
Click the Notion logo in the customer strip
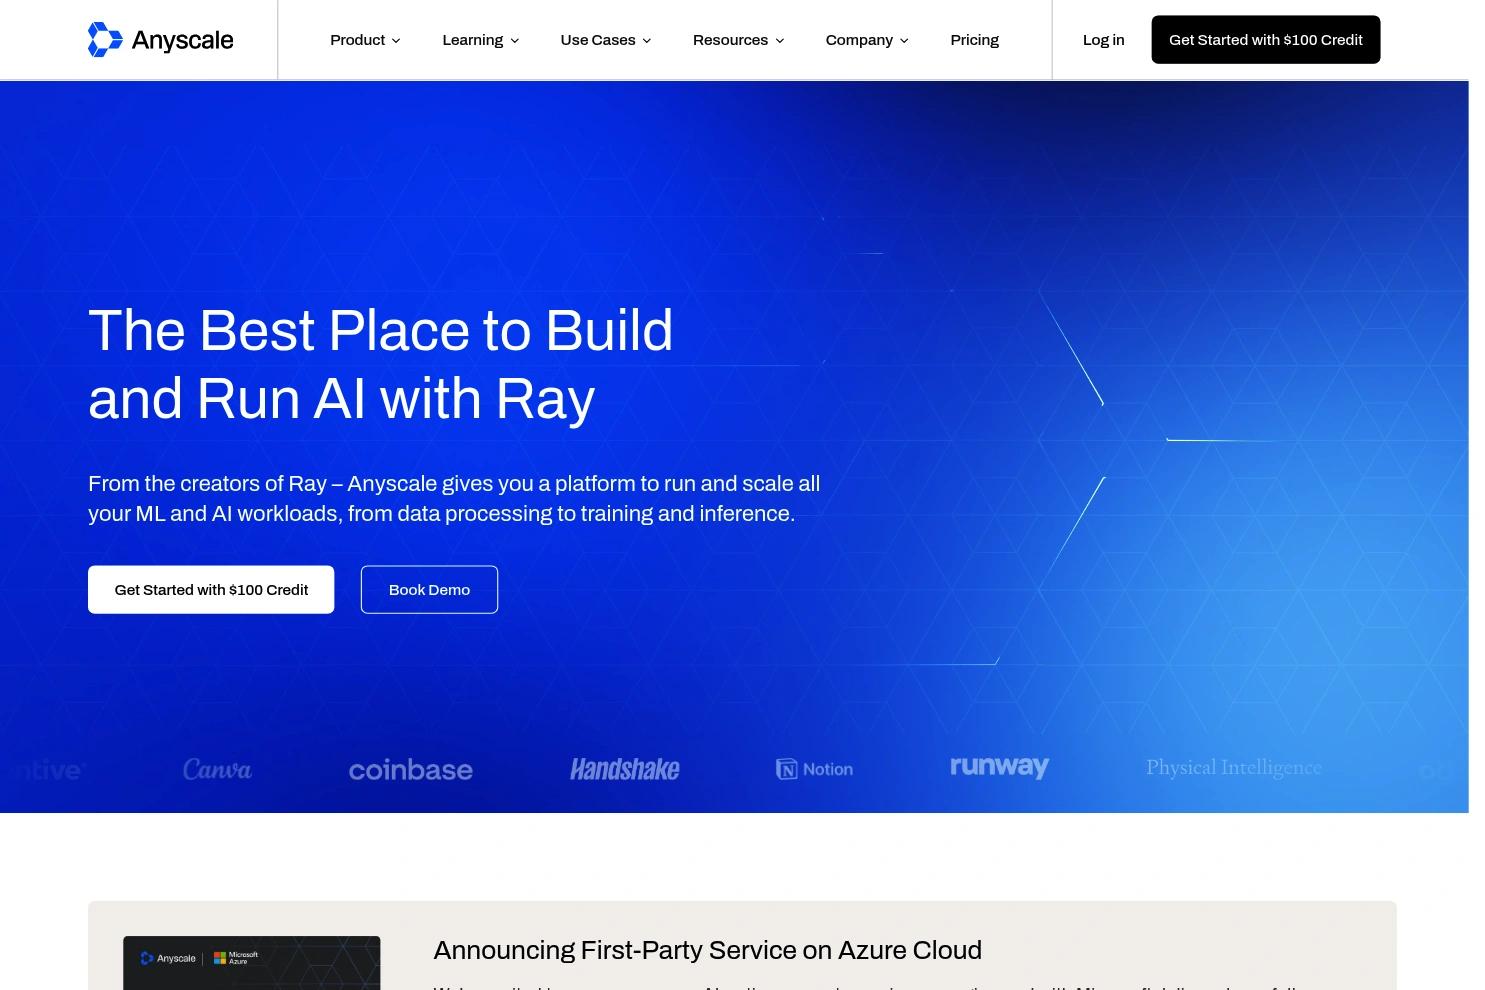tap(814, 769)
